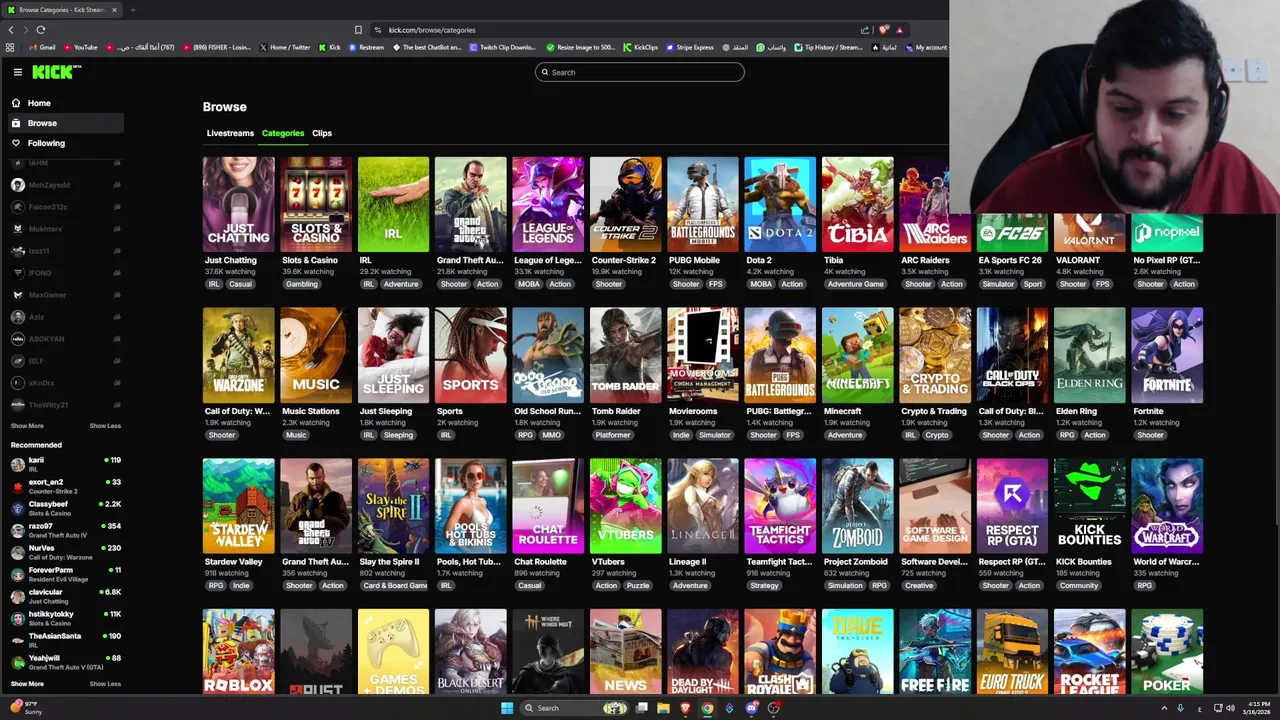Switch to the Clips tab
Viewport: 1280px width, 720px height.
322,133
